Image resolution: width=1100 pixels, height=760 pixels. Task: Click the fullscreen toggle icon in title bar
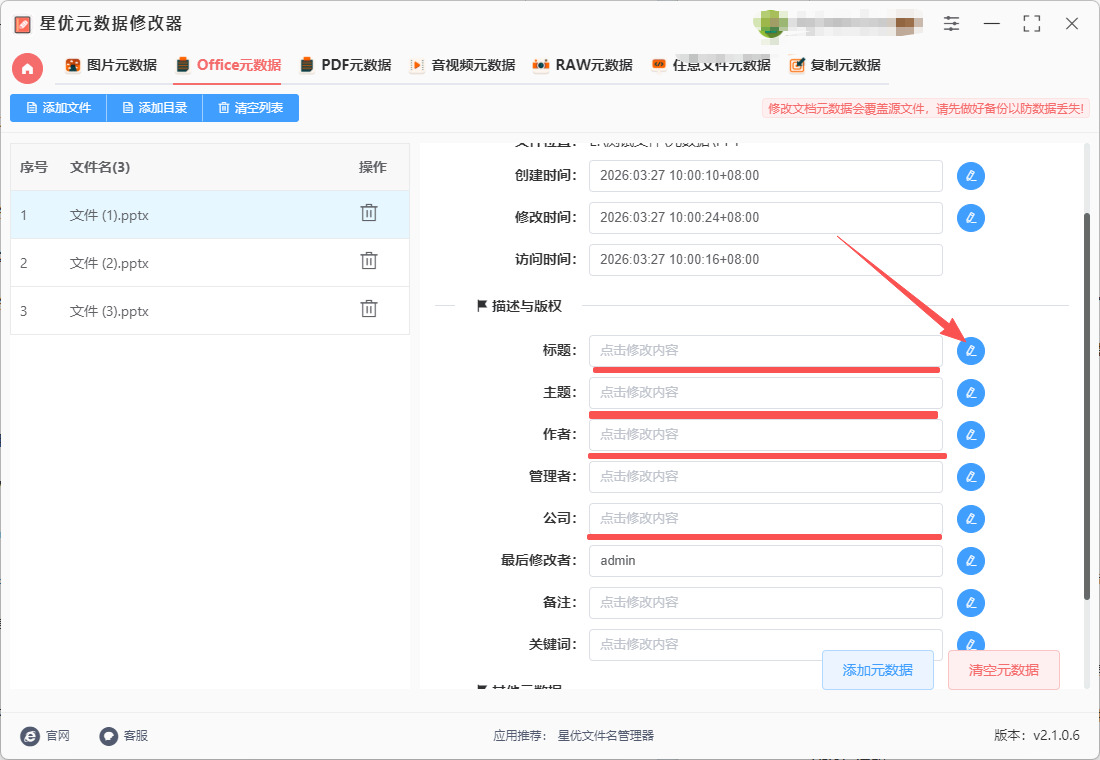coord(1032,24)
